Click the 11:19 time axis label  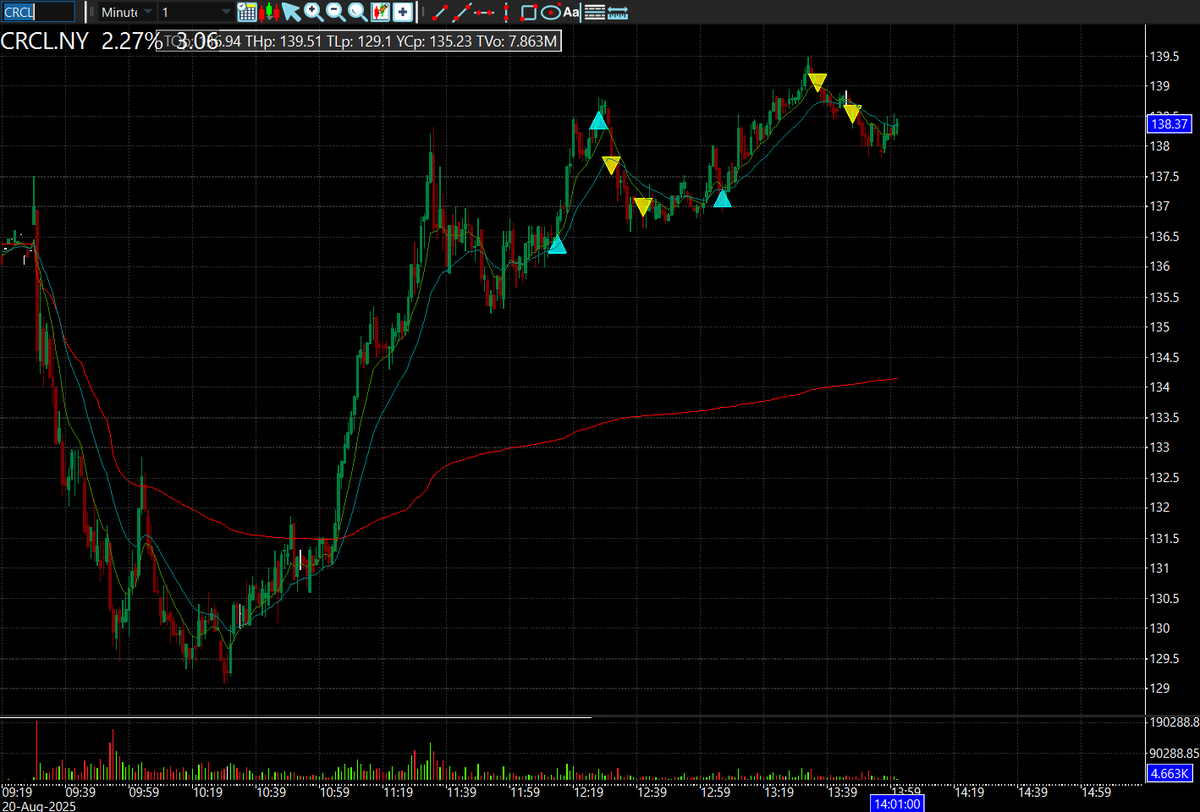coord(398,791)
